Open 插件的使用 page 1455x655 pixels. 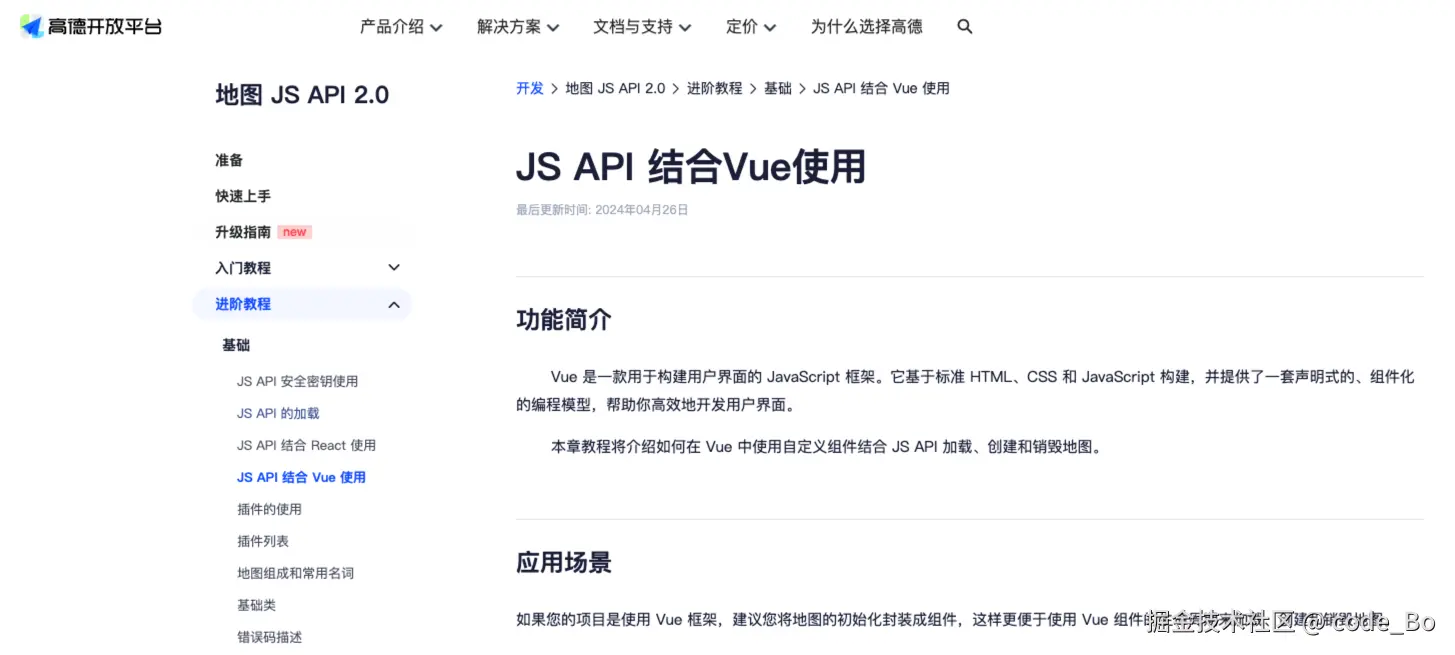[x=269, y=509]
